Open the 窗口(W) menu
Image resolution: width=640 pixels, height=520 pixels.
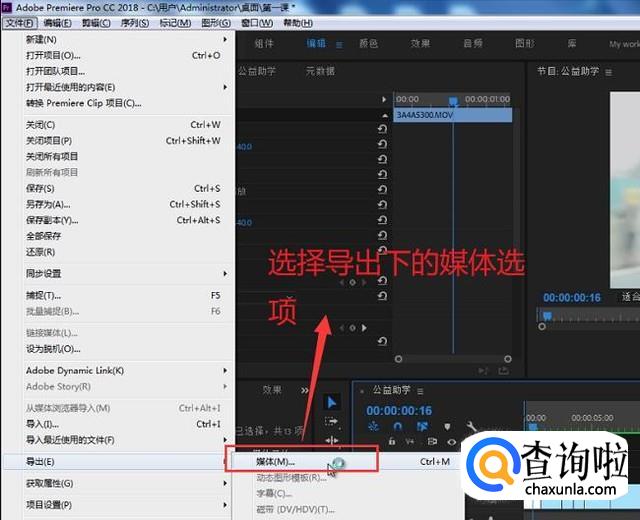pyautogui.click(x=257, y=23)
